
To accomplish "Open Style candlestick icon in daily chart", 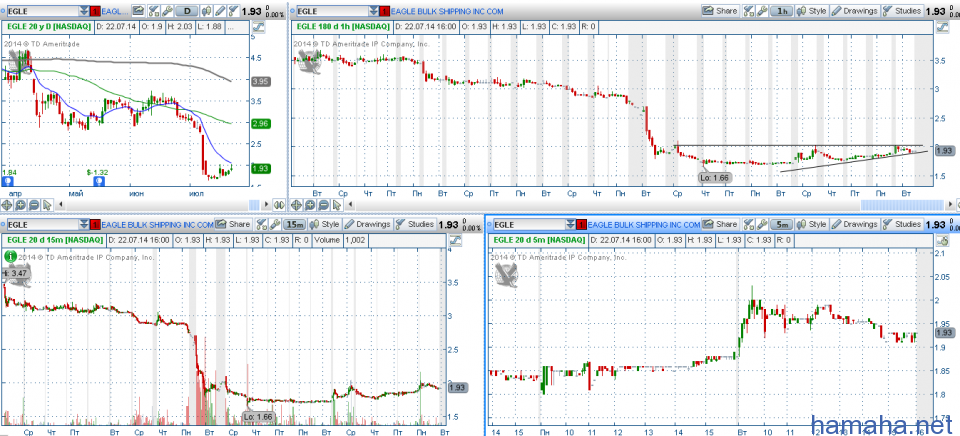I will [x=206, y=11].
